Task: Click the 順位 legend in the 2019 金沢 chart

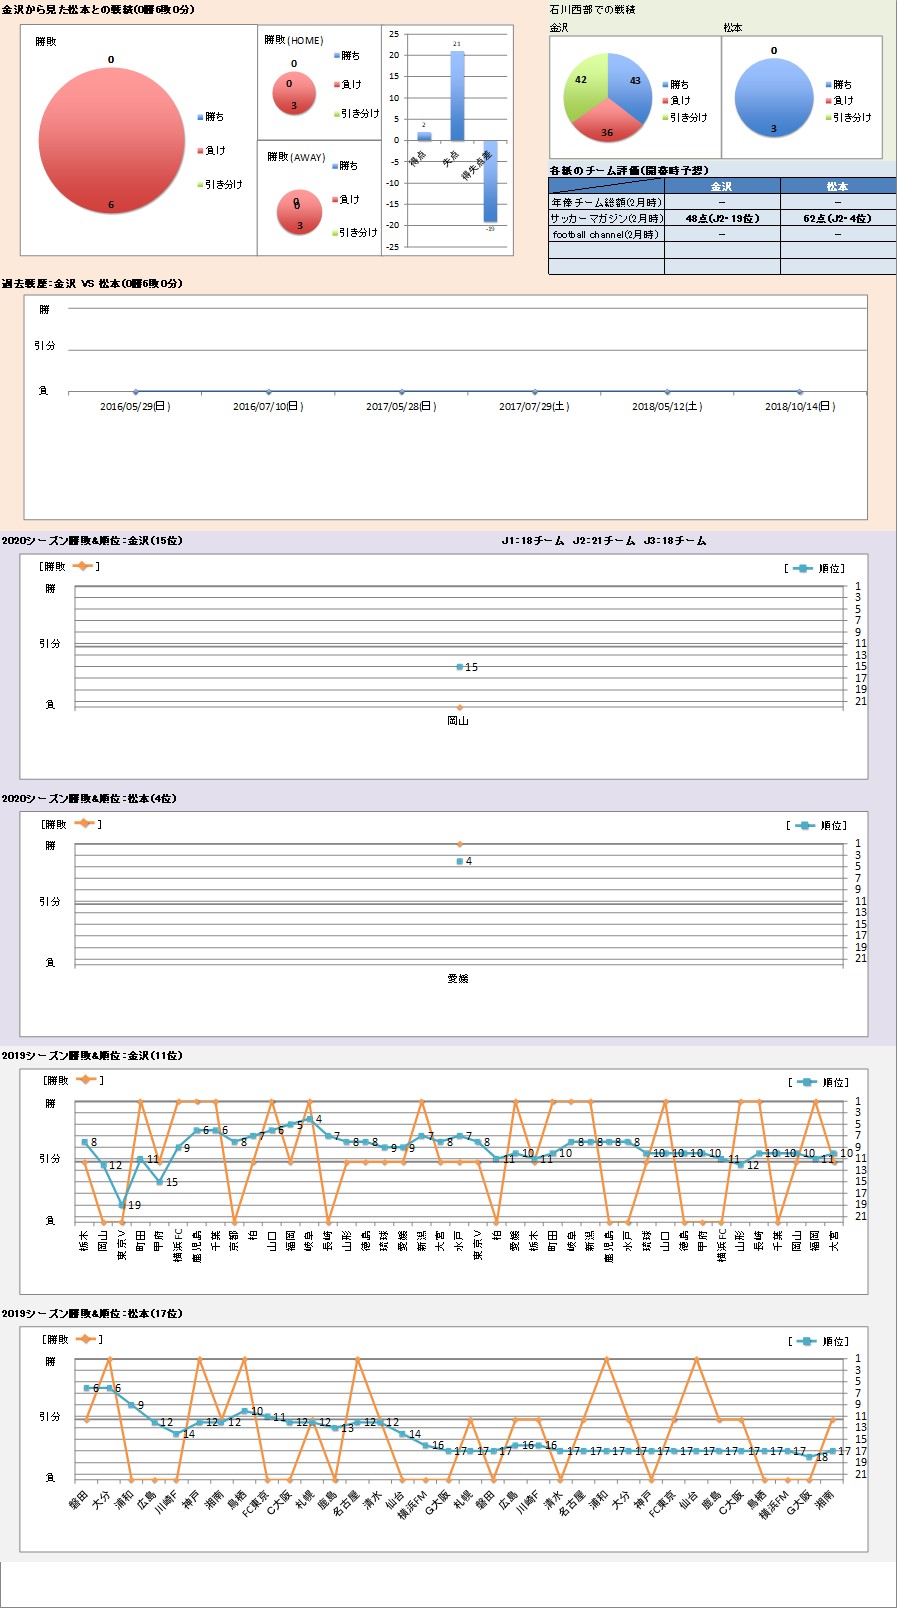Action: [819, 1082]
